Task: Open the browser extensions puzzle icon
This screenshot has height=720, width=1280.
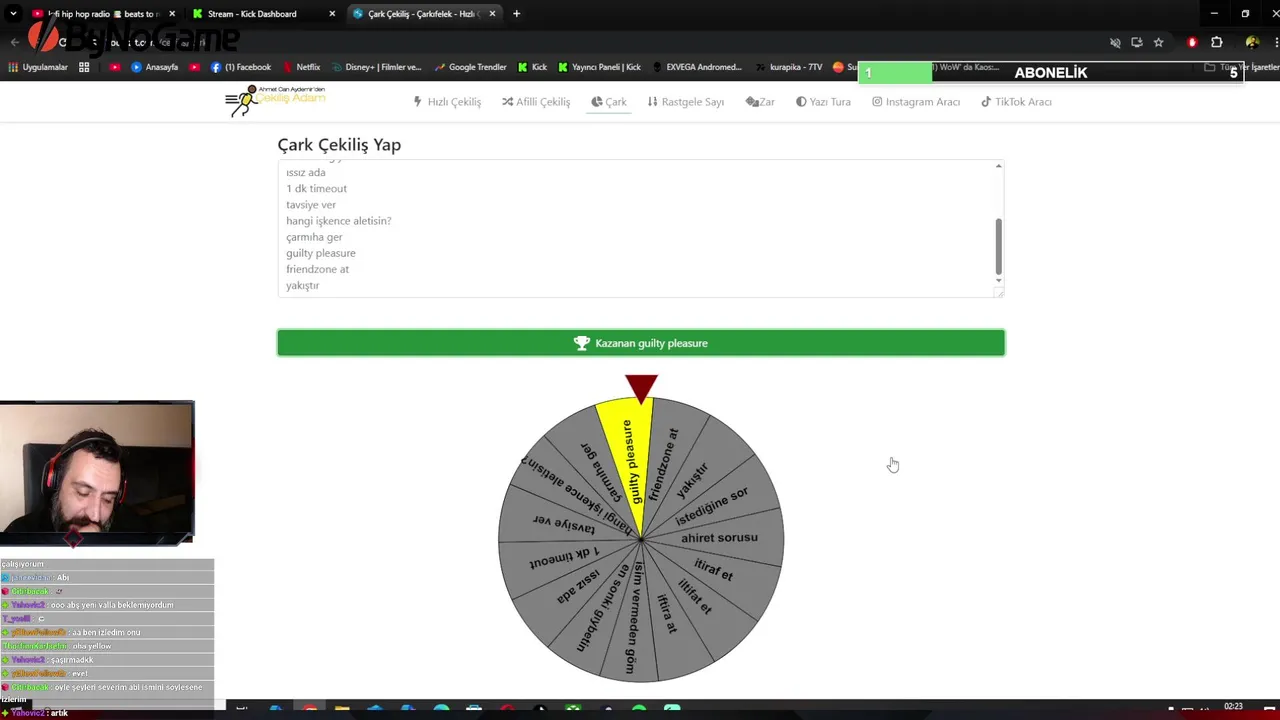Action: tap(1217, 42)
